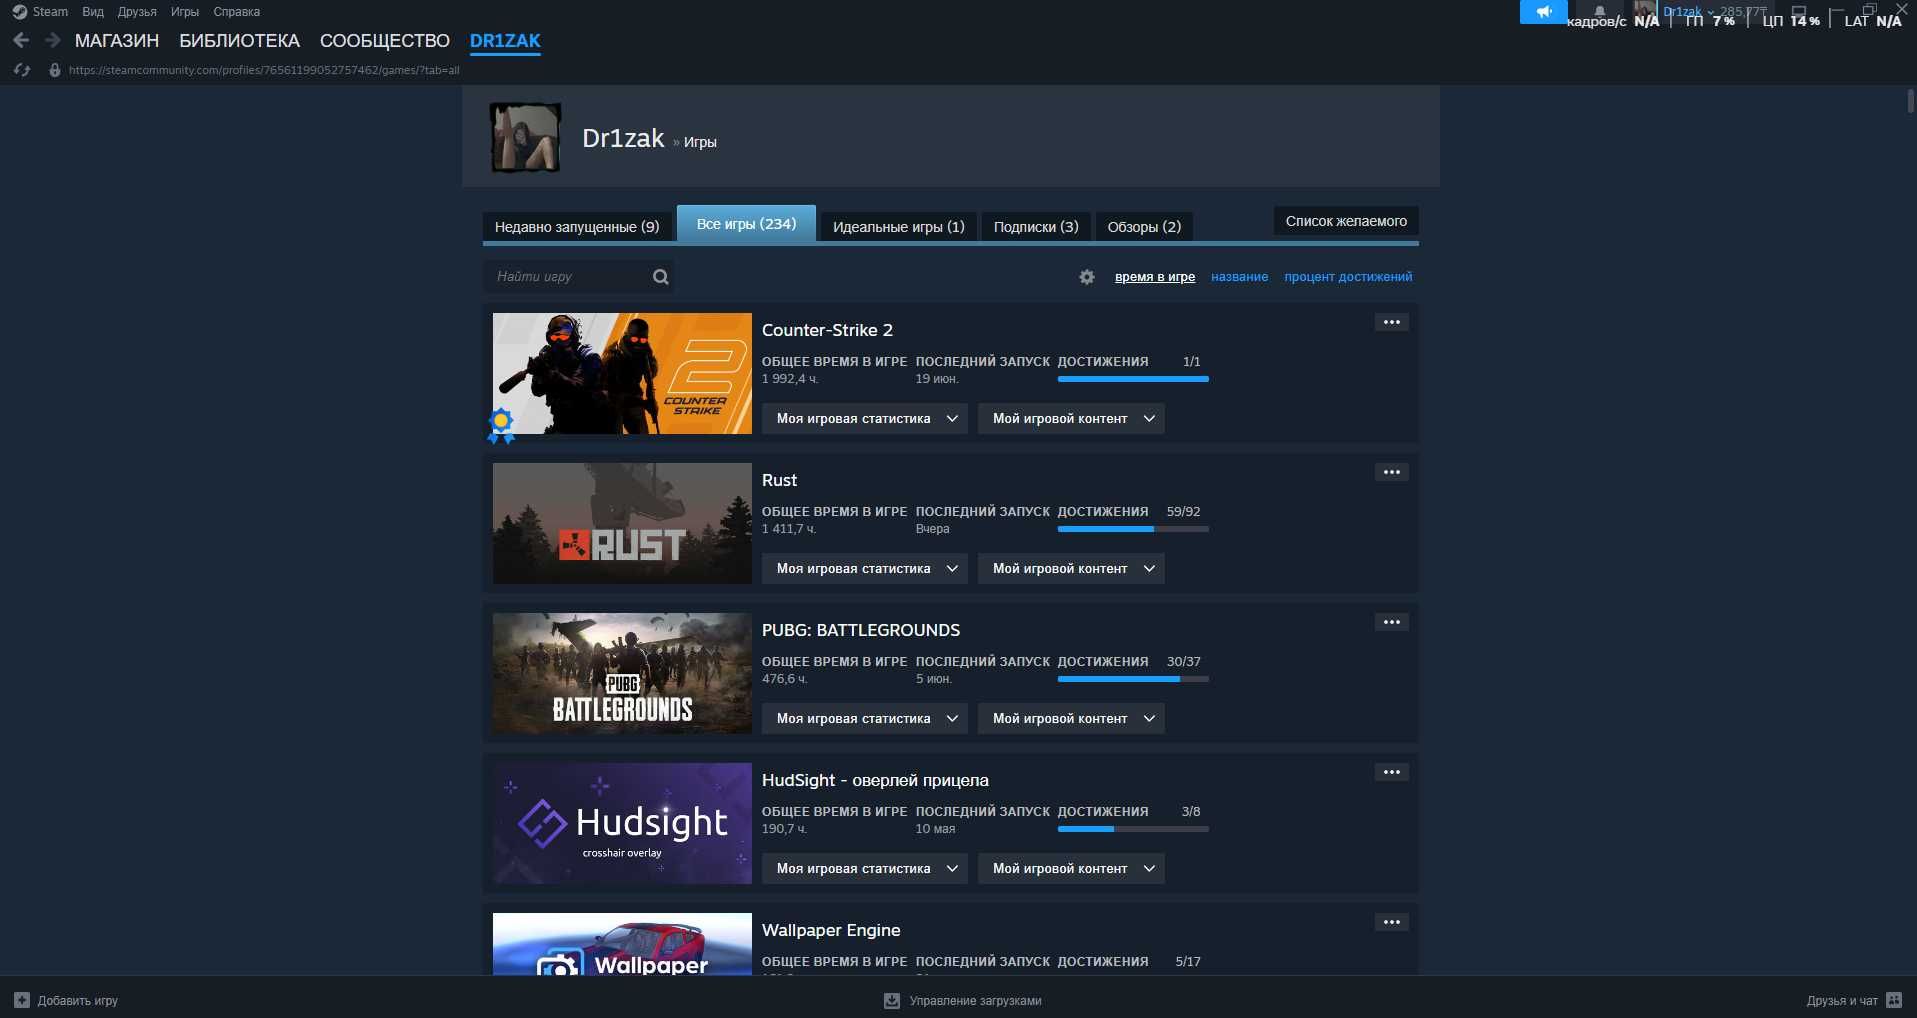Click the page vertical scrollbar
Image resolution: width=1917 pixels, height=1018 pixels.
pyautogui.click(x=1910, y=101)
